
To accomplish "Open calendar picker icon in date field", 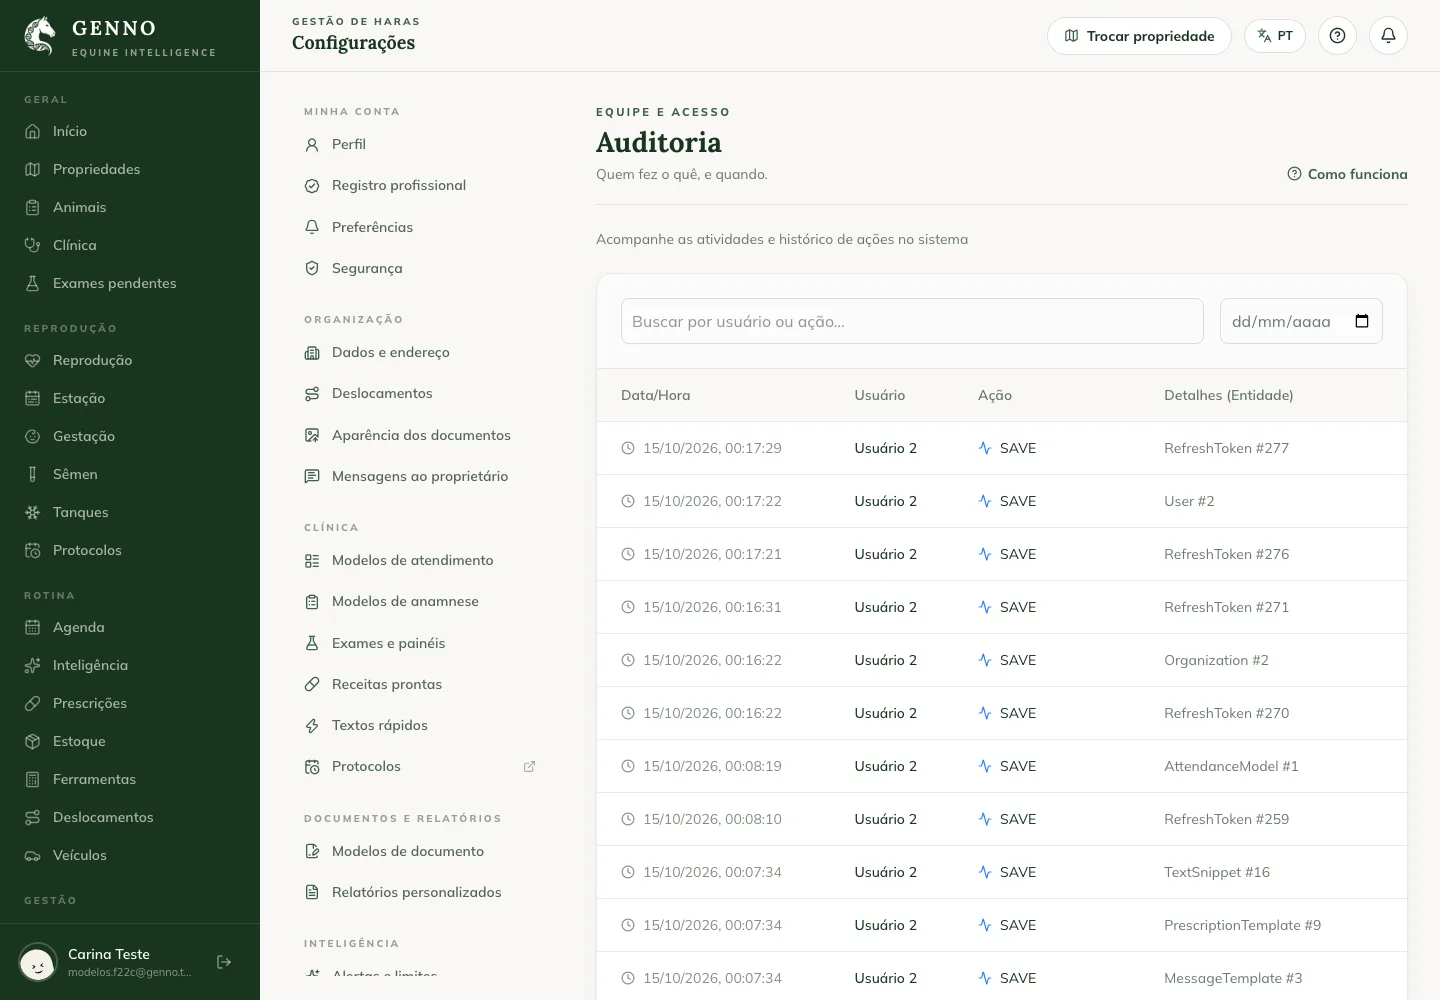I will 1362,321.
